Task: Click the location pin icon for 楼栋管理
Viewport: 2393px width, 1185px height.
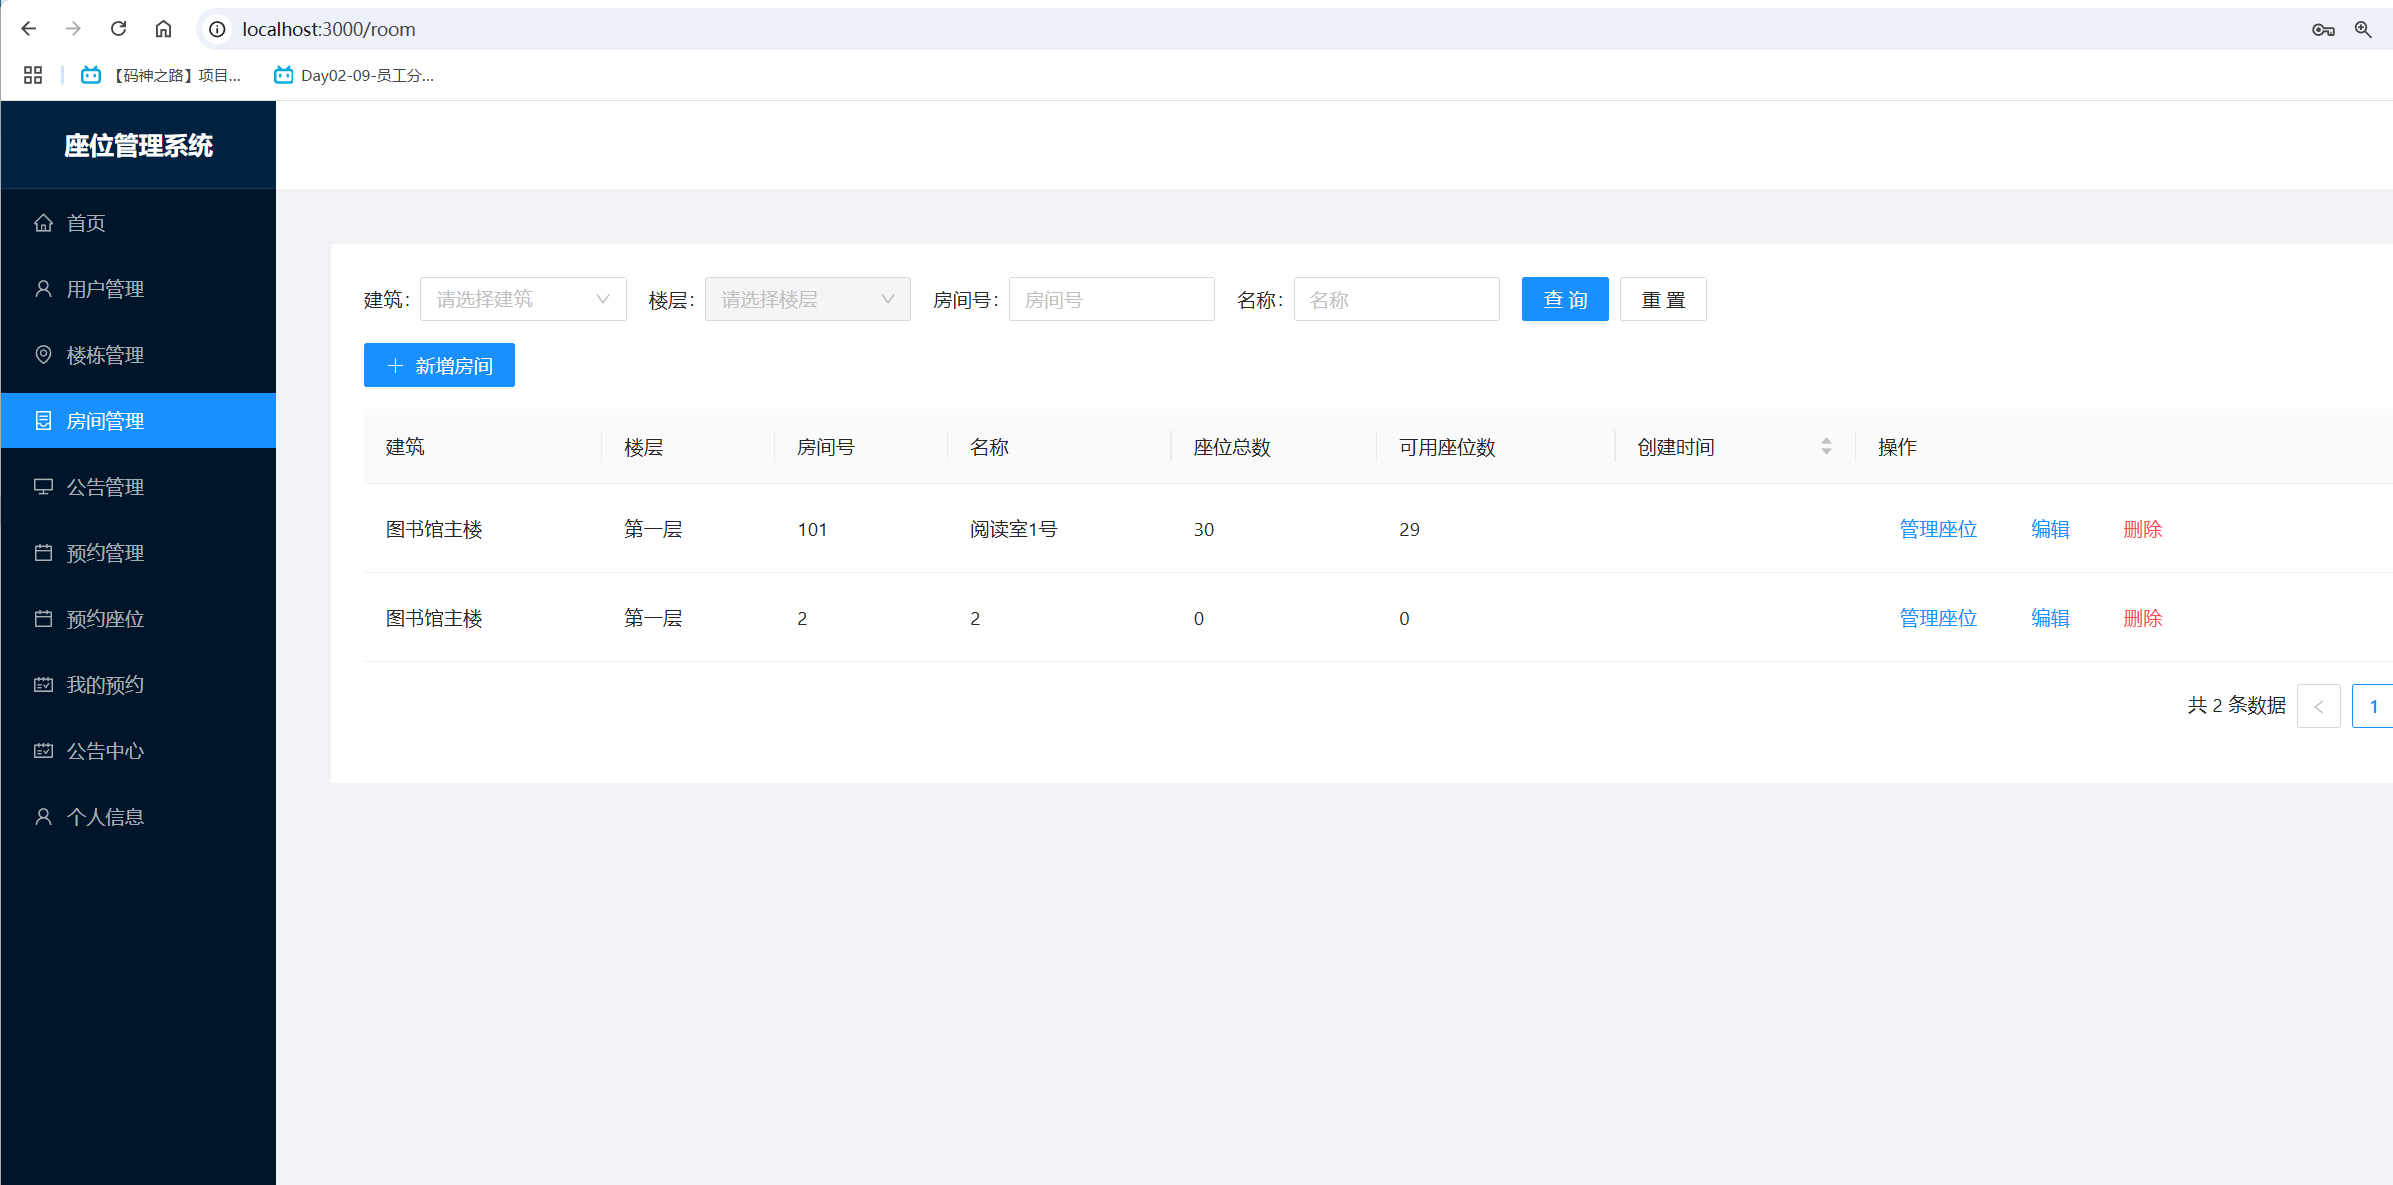Action: pos(43,355)
